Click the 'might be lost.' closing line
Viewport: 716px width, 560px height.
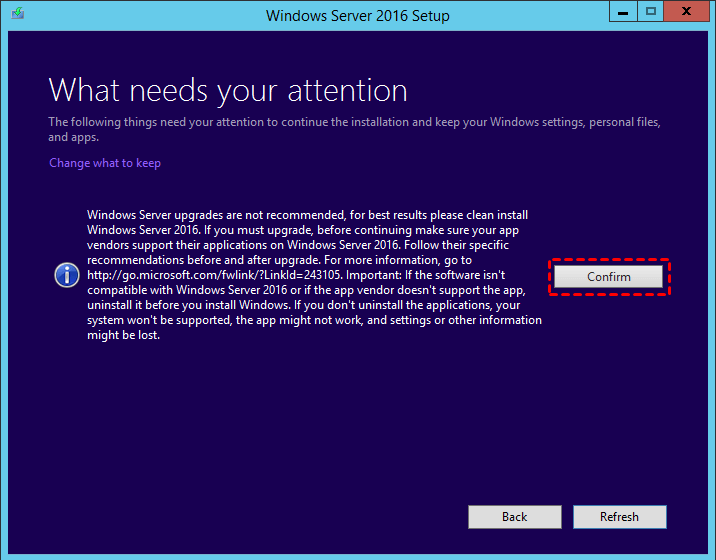(124, 335)
